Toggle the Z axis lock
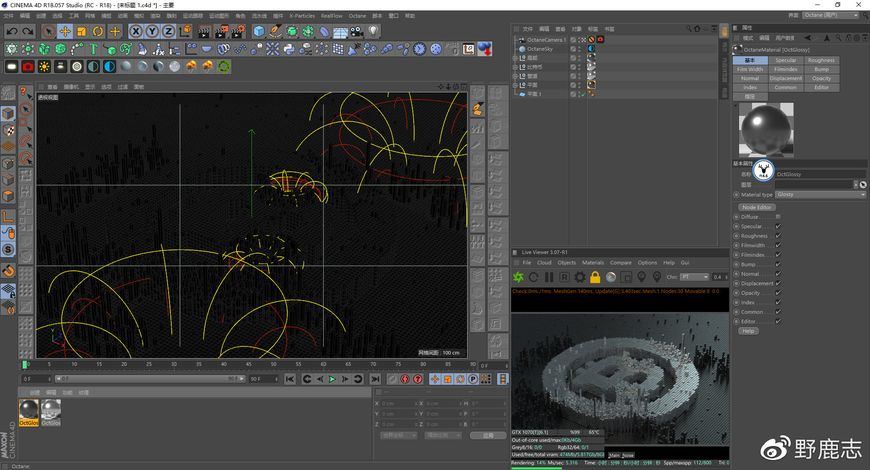 (168, 32)
